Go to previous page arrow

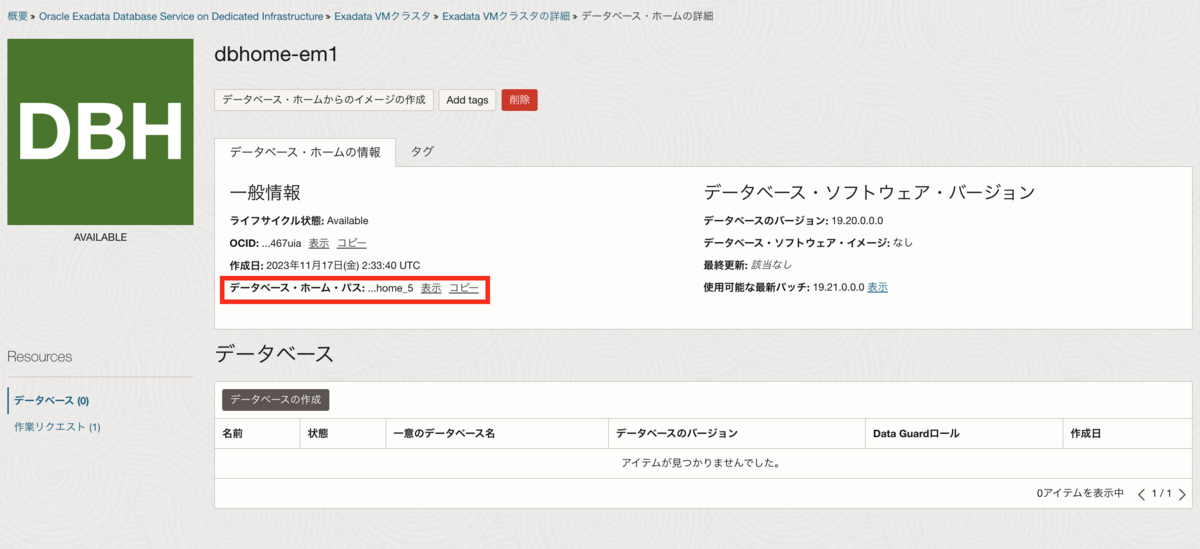1142,494
